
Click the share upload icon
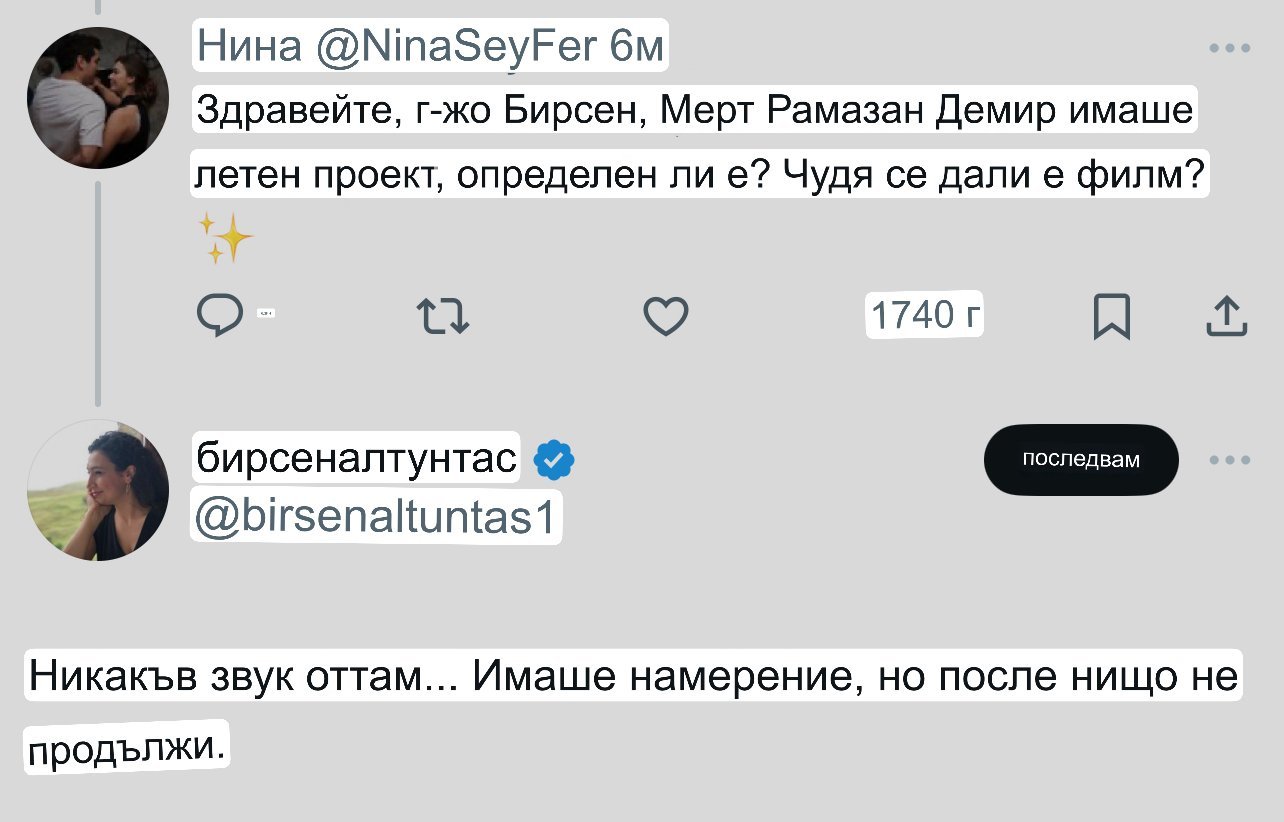tap(1227, 316)
